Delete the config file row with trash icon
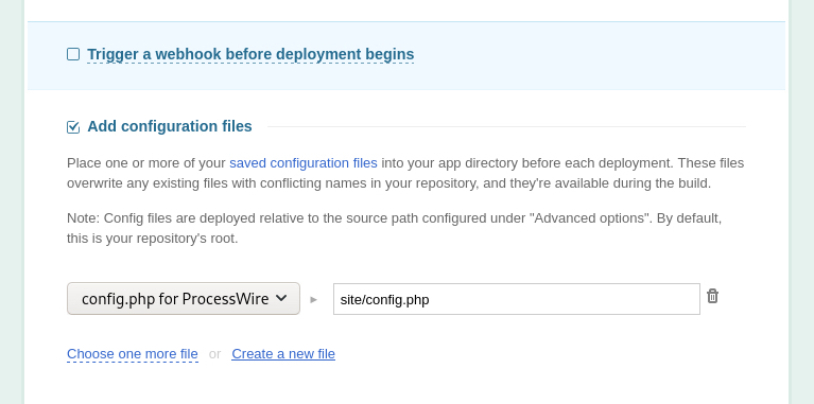This screenshot has height=404, width=814. 712,296
